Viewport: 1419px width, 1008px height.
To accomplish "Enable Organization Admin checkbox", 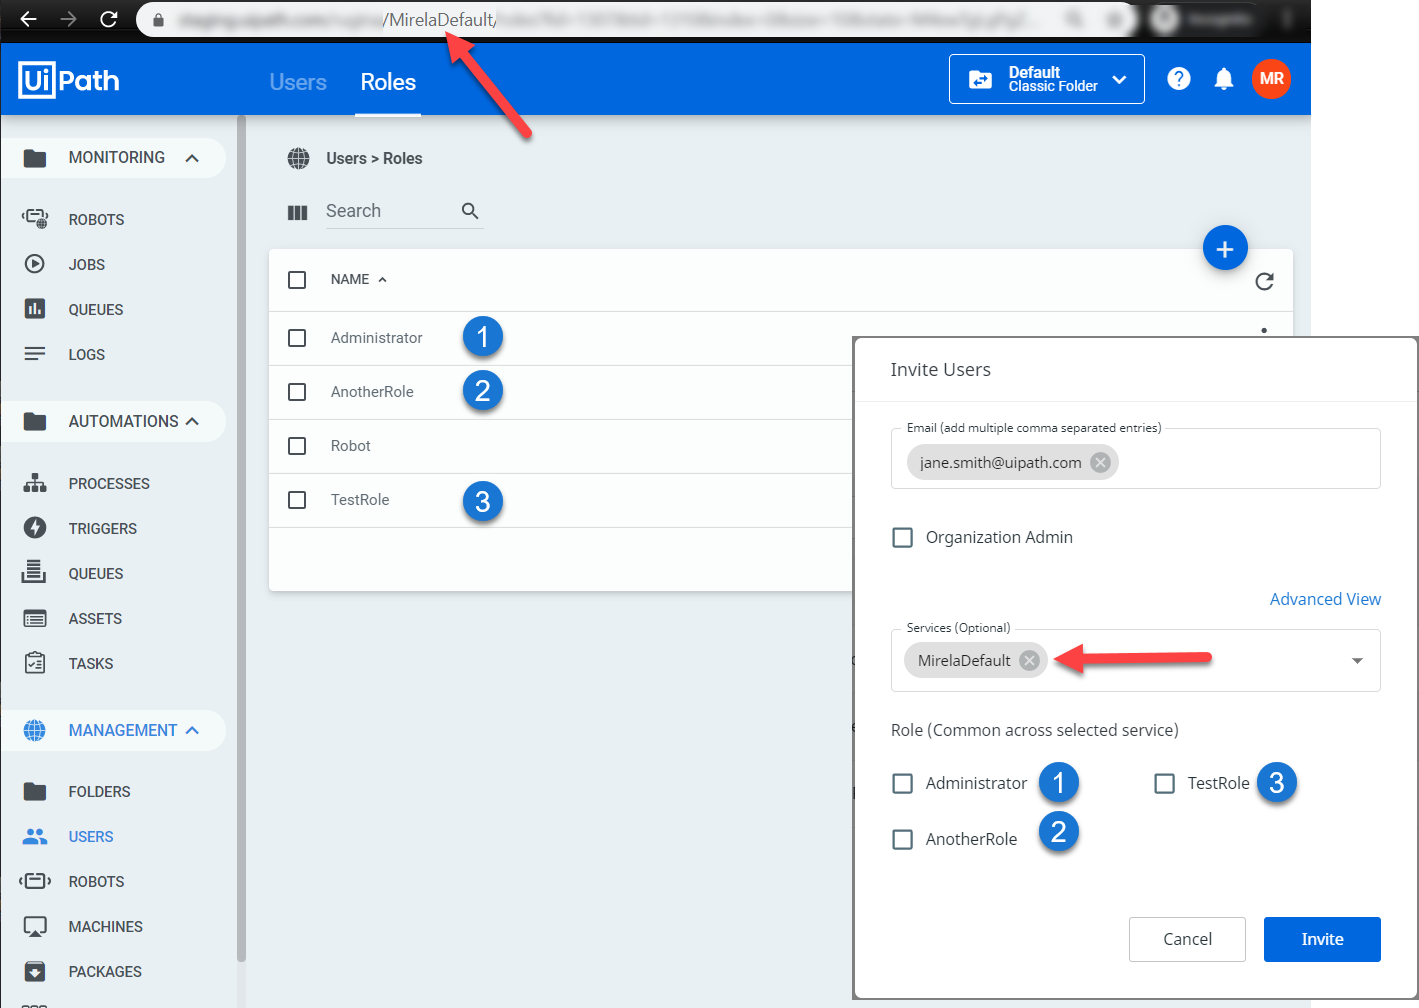I will tap(902, 537).
